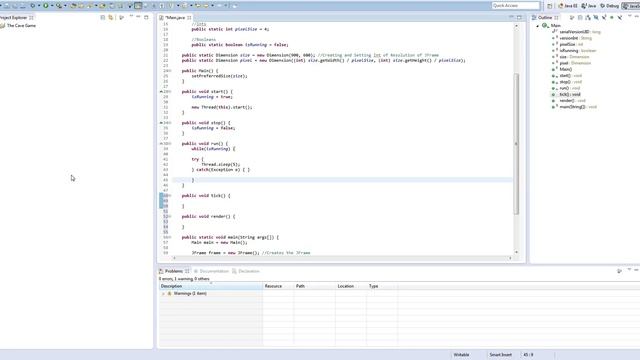The height and width of the screenshot is (360, 640).
Task: Select start() method in Outline
Action: pyautogui.click(x=567, y=76)
